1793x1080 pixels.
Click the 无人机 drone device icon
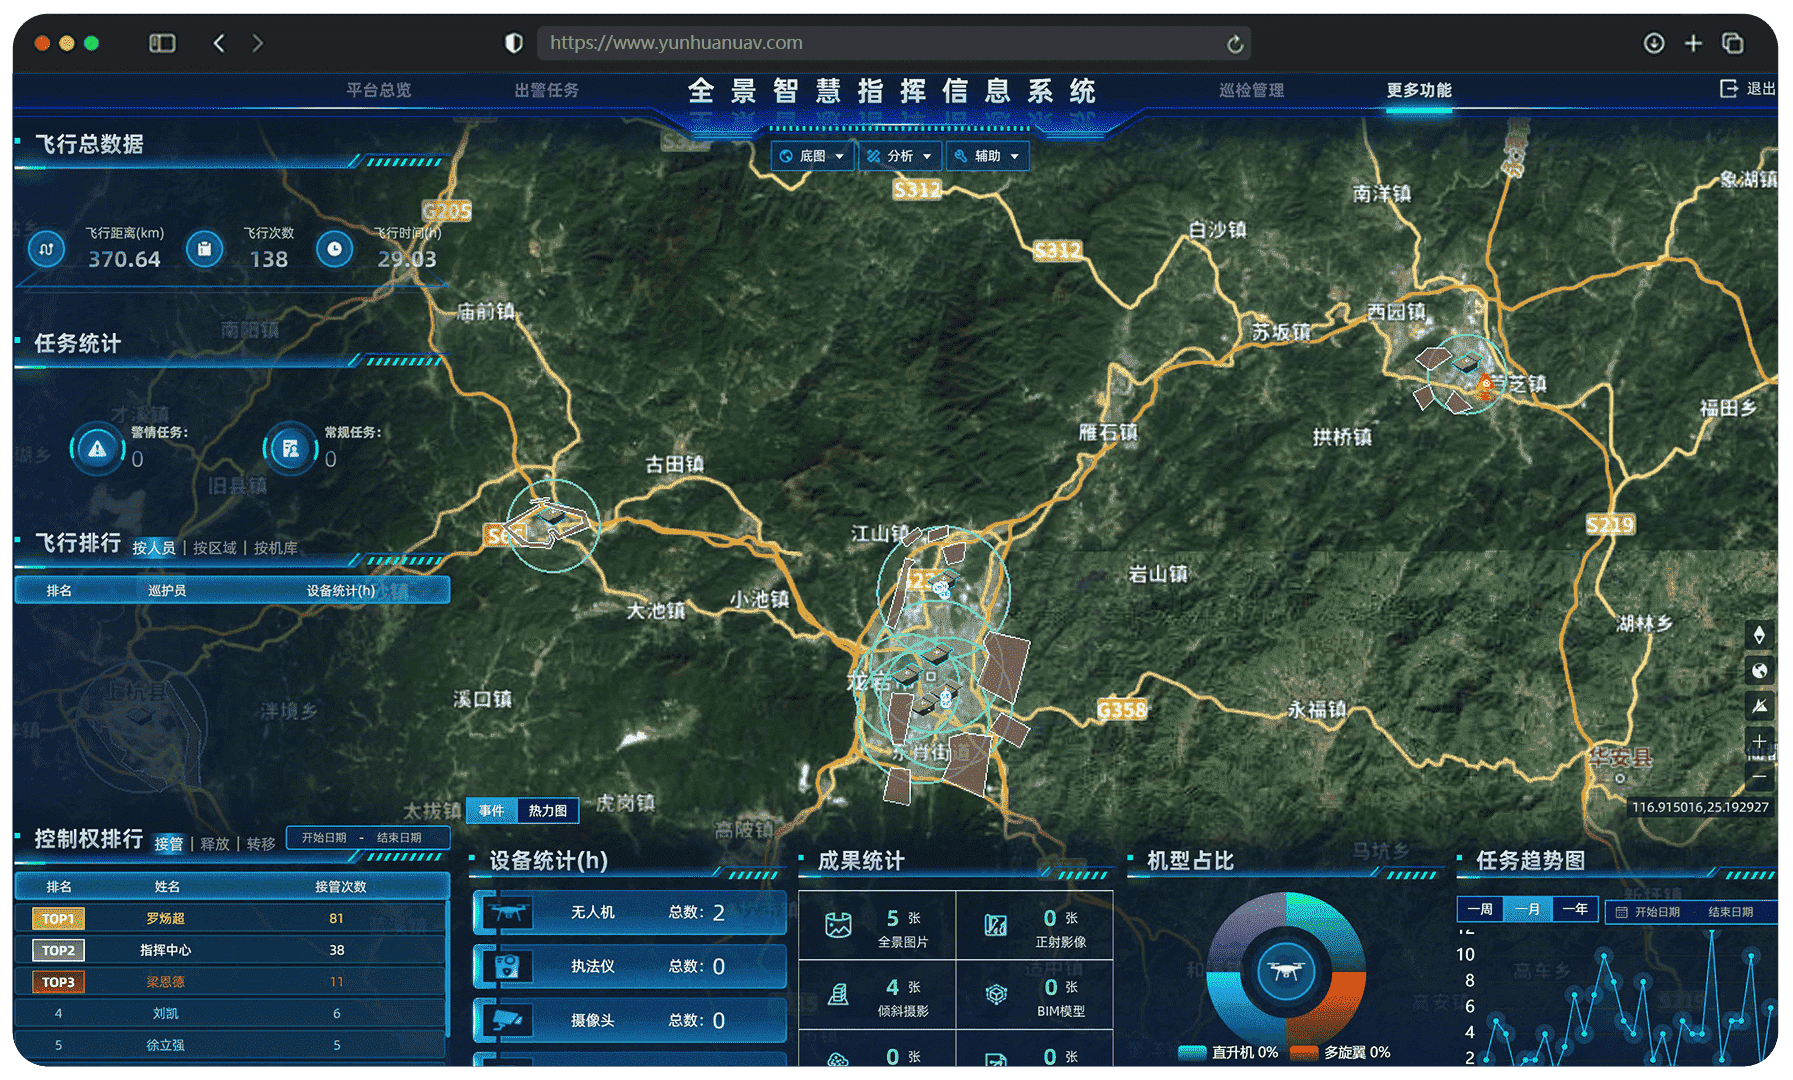coord(508,912)
